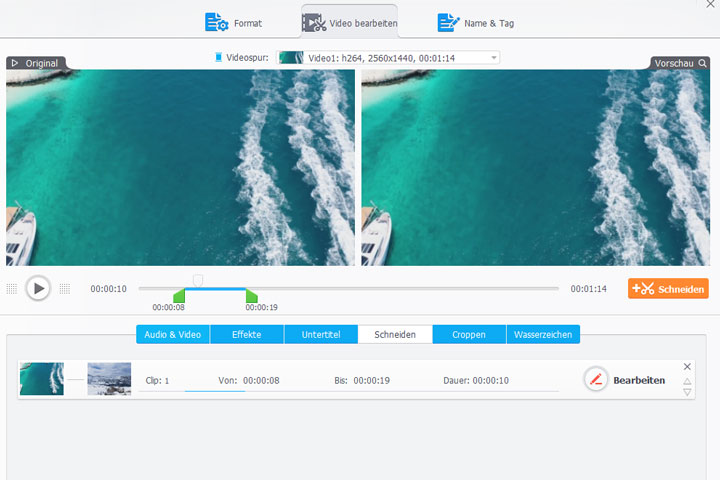Open the Untertitel tab
Viewport: 720px width, 480px height.
[x=321, y=334]
